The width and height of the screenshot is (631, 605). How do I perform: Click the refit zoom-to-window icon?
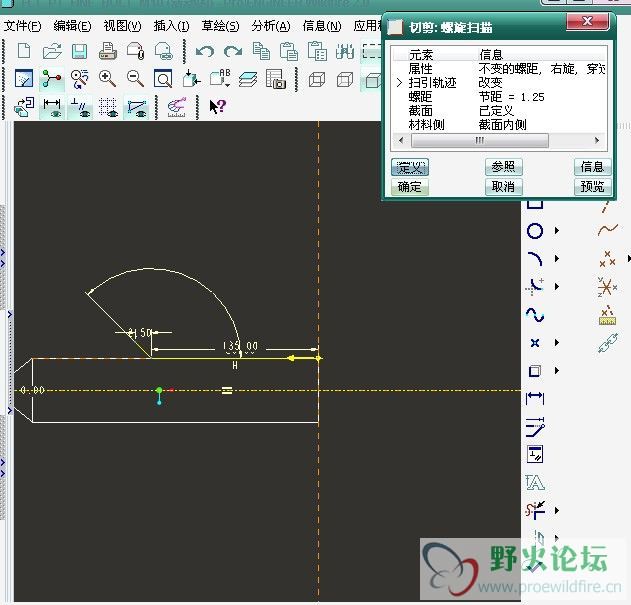click(163, 78)
